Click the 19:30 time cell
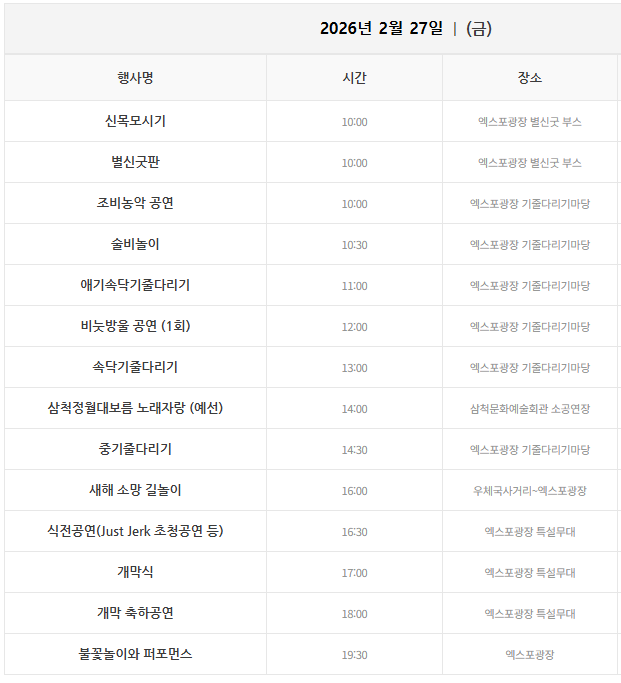 [x=354, y=655]
